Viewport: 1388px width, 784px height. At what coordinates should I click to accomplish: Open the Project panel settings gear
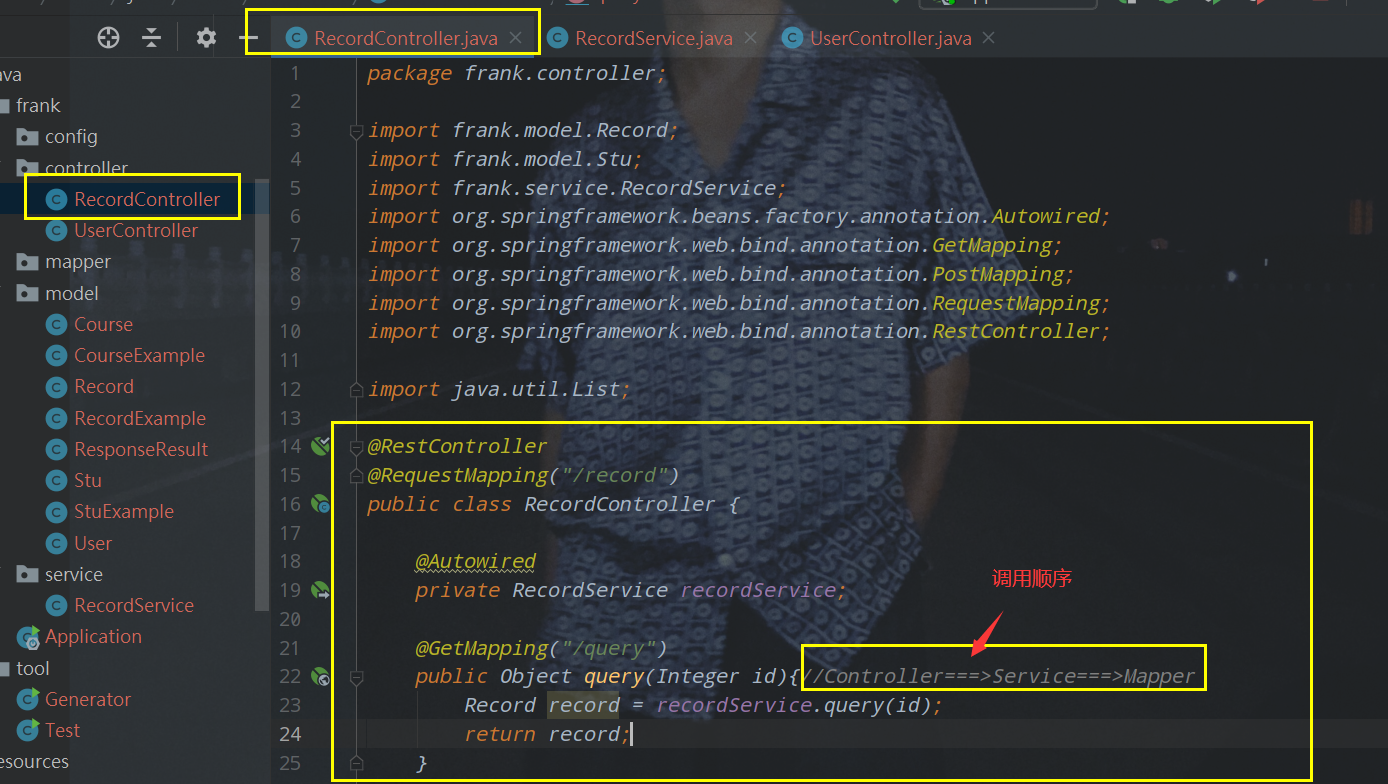[206, 38]
